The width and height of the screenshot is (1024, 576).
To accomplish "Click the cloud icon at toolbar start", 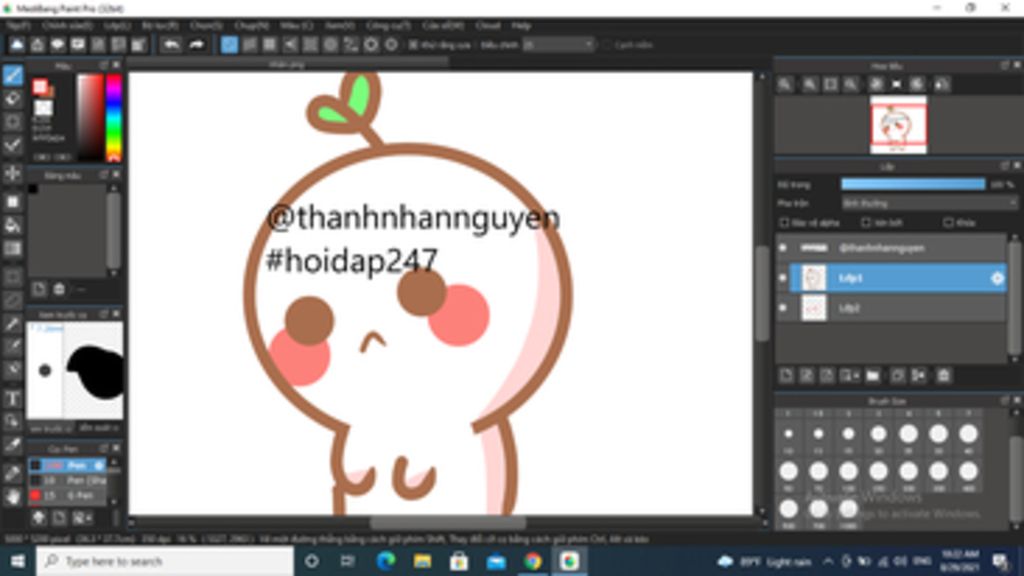I will [x=16, y=44].
